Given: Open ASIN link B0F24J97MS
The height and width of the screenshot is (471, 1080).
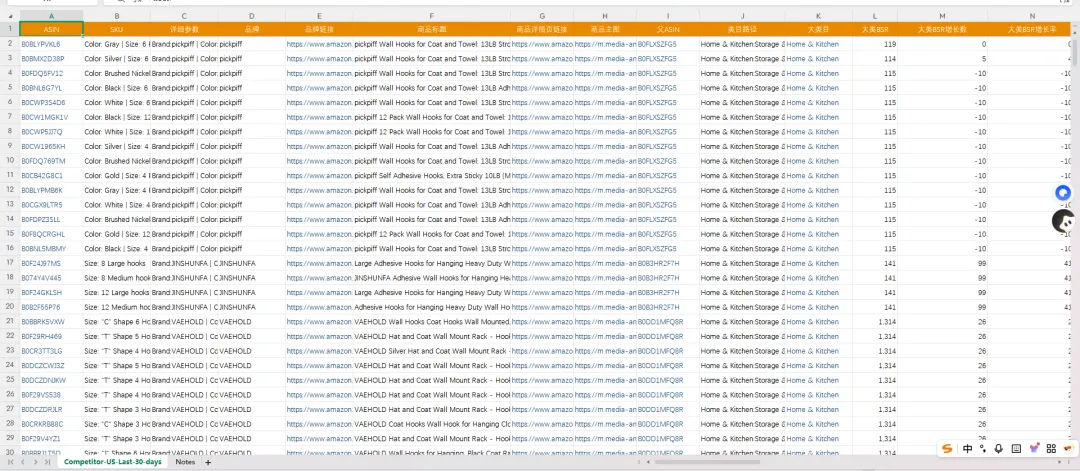Looking at the screenshot, I should click(41, 263).
